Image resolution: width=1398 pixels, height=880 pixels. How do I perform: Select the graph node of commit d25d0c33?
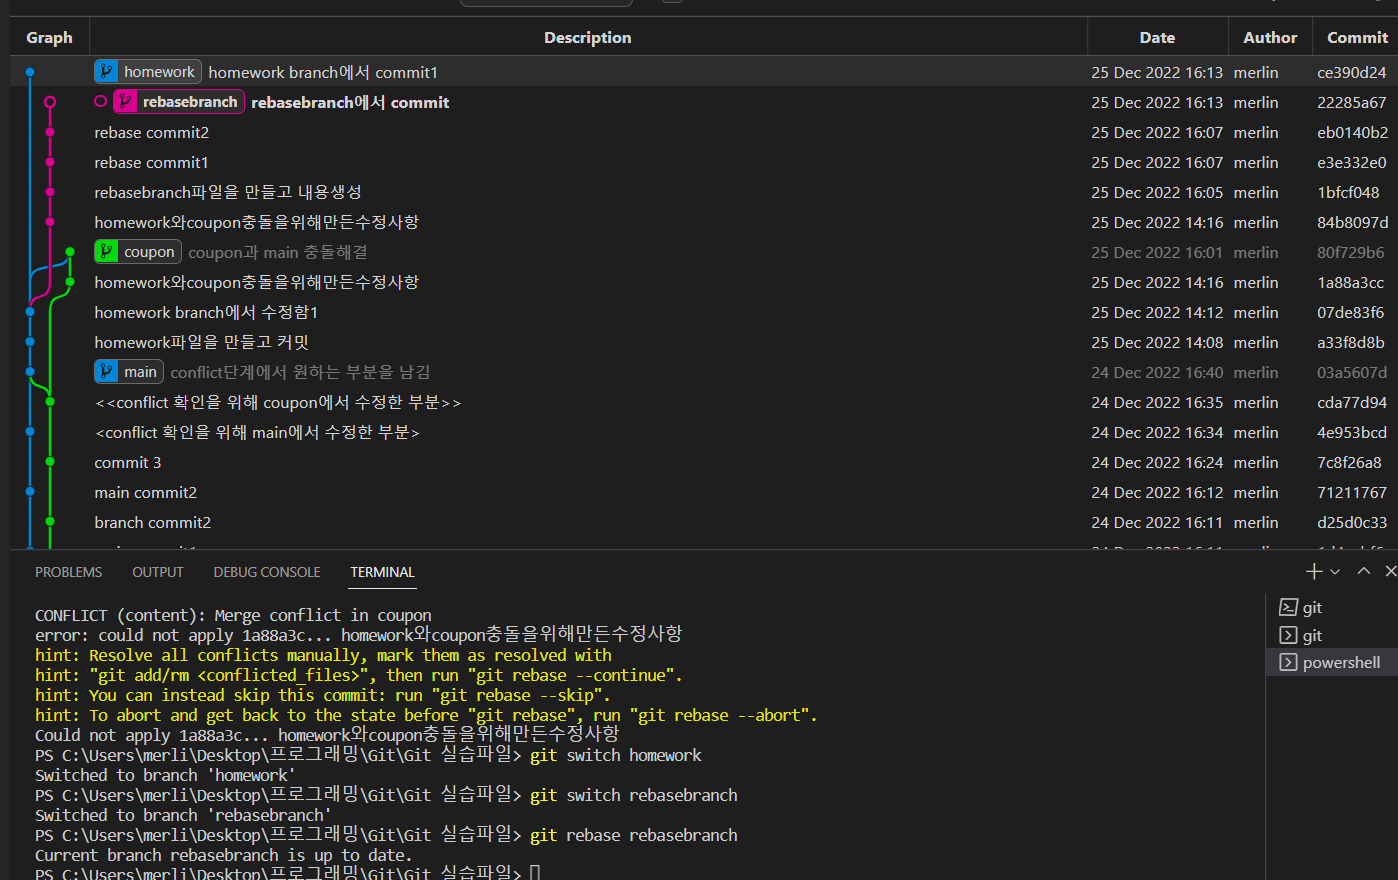coord(50,522)
